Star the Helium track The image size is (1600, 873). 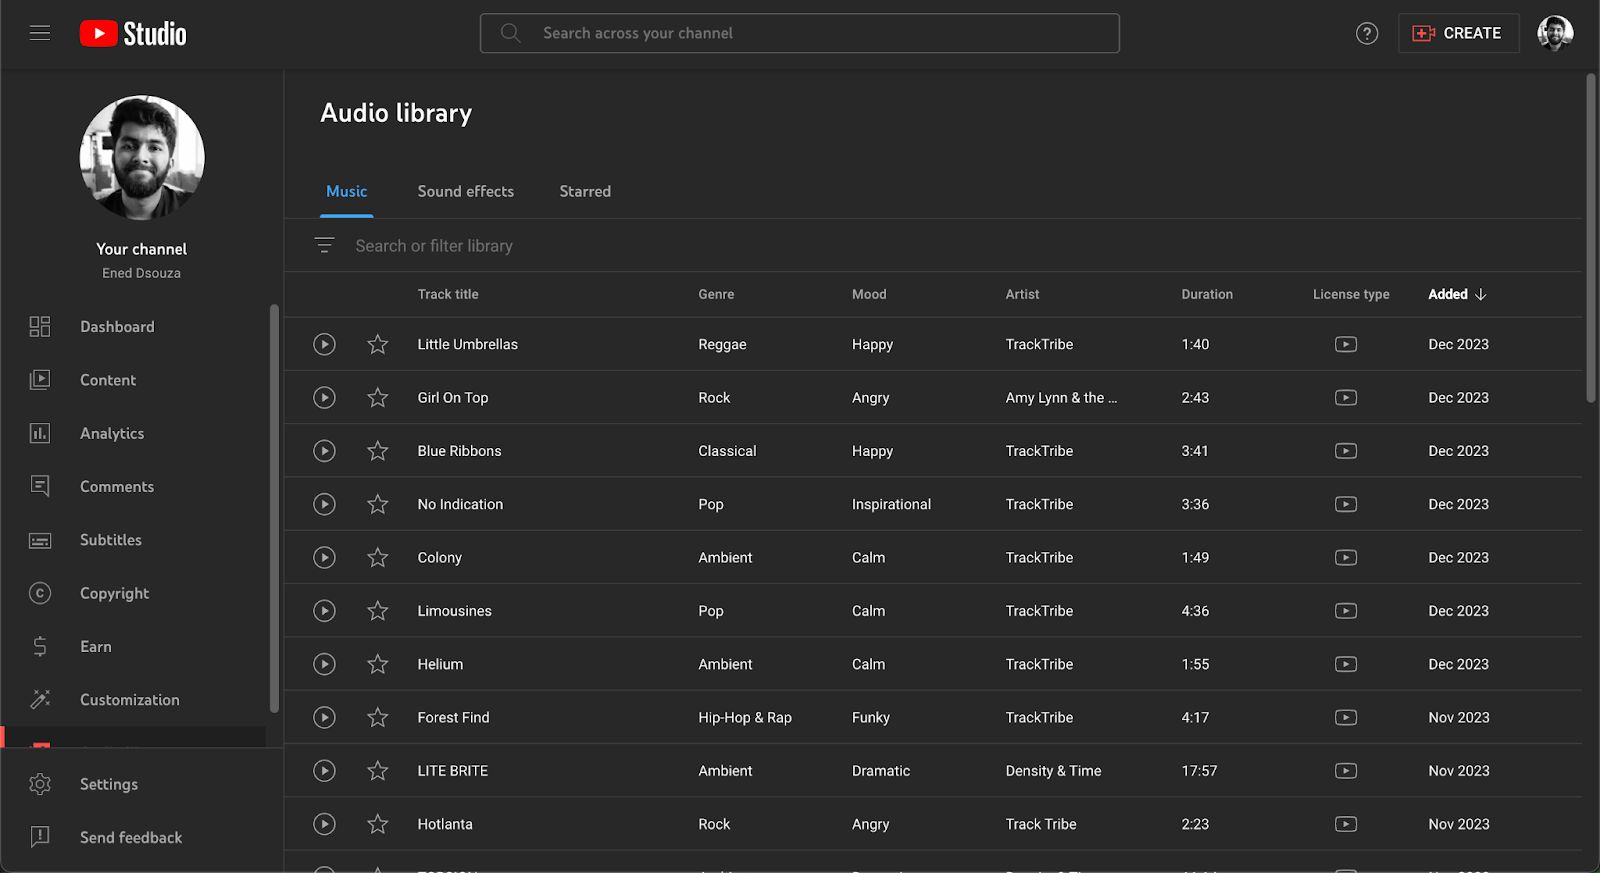pyautogui.click(x=377, y=664)
